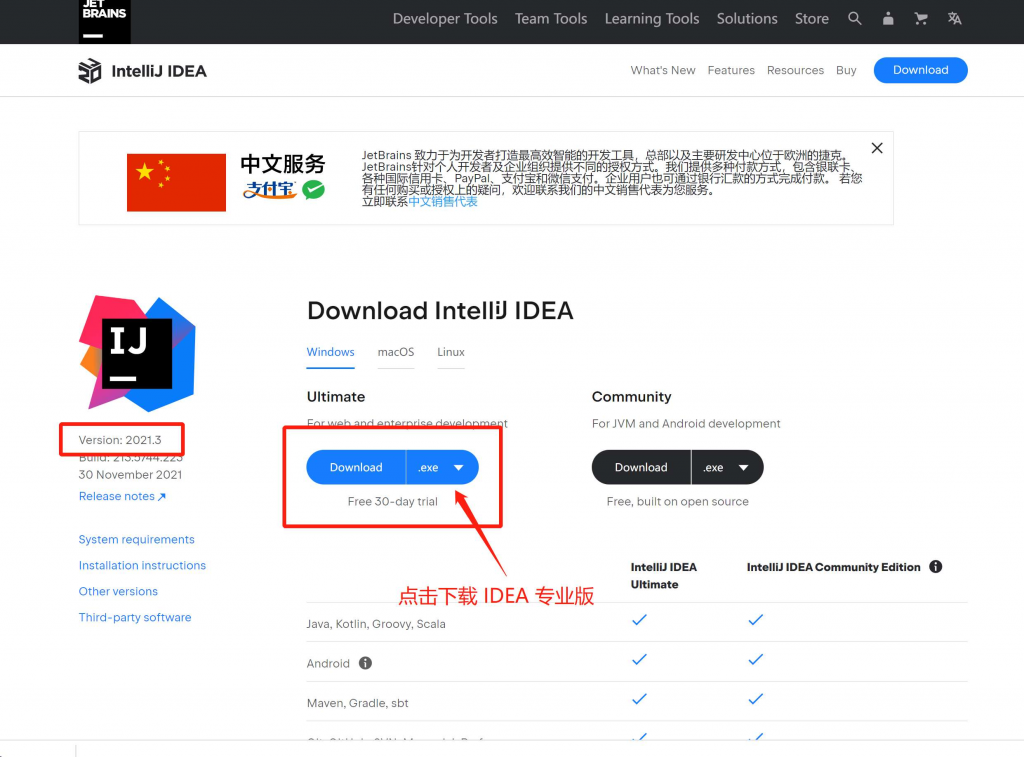The image size is (1024, 757).
Task: Open Resources menu
Action: [x=795, y=70]
